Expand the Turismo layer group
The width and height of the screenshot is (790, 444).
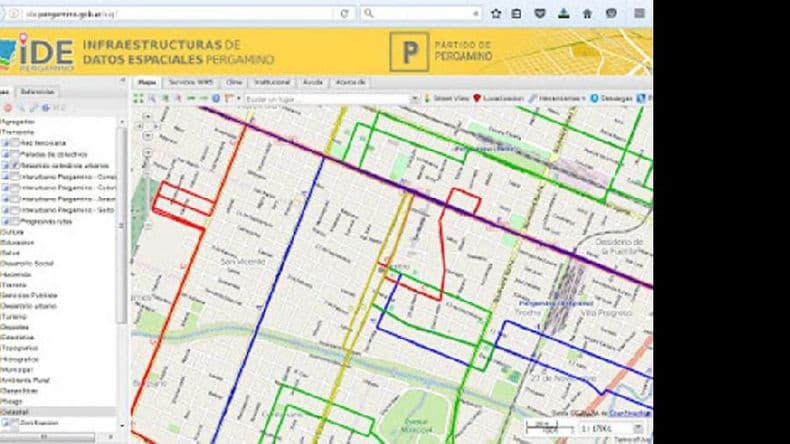point(14,316)
